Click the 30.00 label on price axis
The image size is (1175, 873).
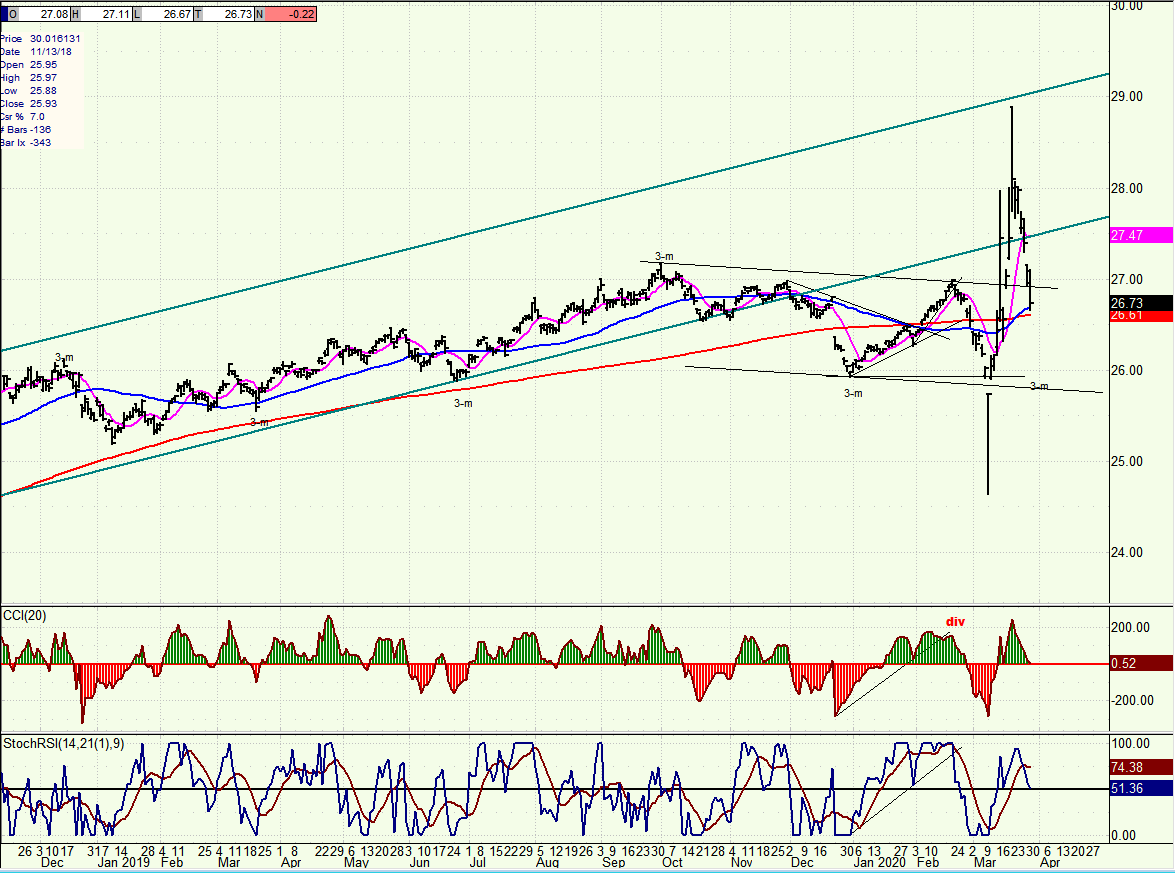(1128, 6)
